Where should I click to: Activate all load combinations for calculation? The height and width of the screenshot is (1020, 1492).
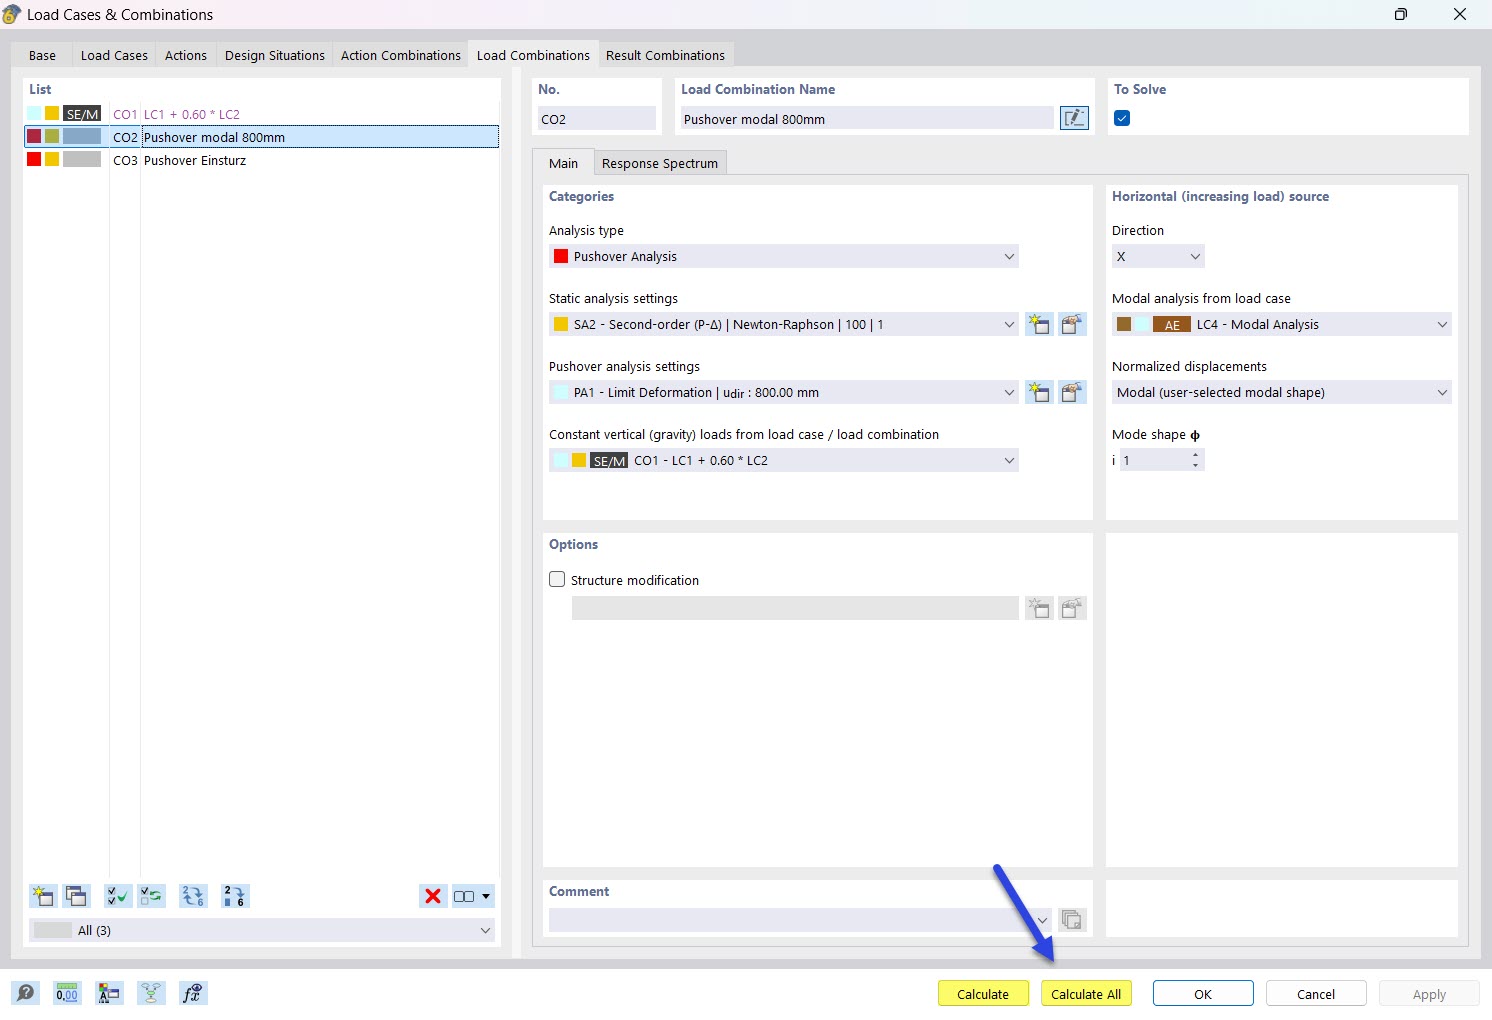click(117, 896)
